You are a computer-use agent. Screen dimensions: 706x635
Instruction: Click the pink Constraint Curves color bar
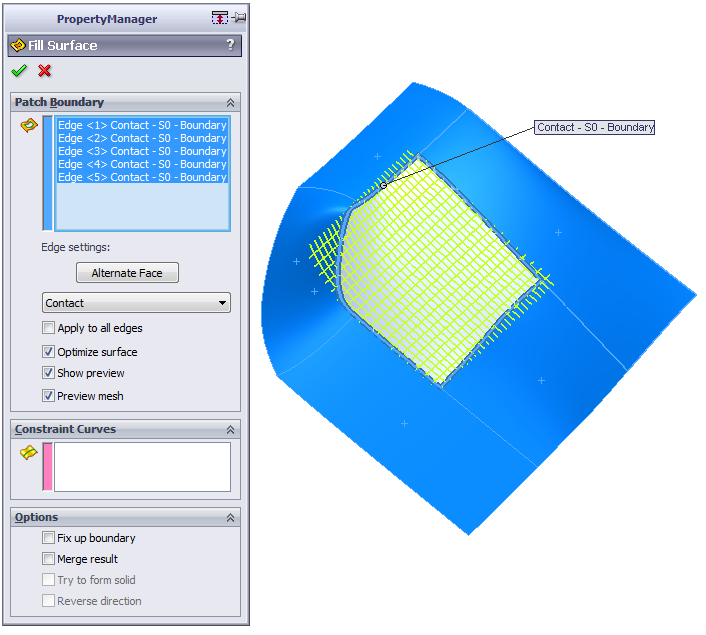coord(47,467)
